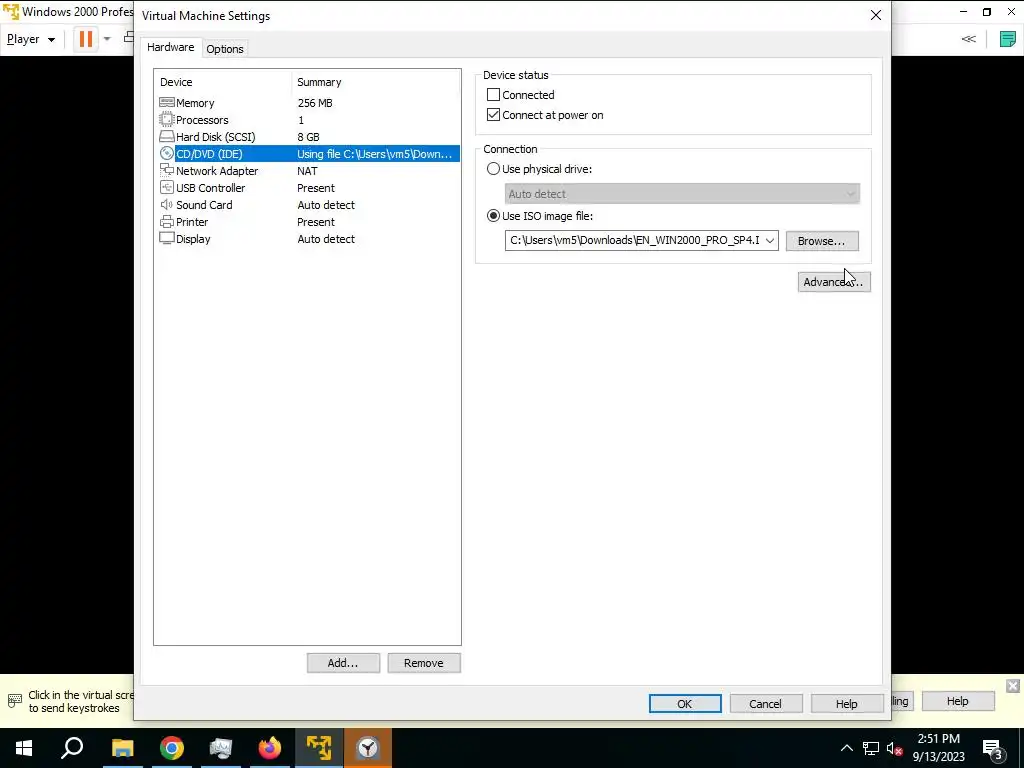Click the 256 MB memory summary

point(315,103)
